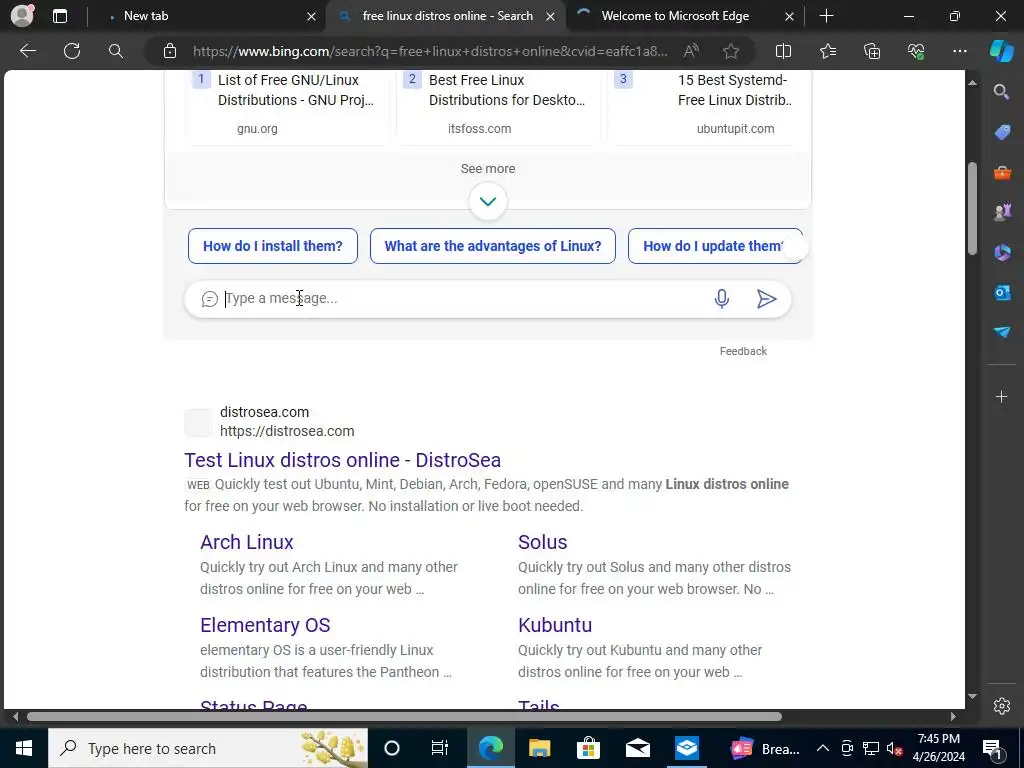Click the vertical page scrollbar thumb

[x=972, y=209]
